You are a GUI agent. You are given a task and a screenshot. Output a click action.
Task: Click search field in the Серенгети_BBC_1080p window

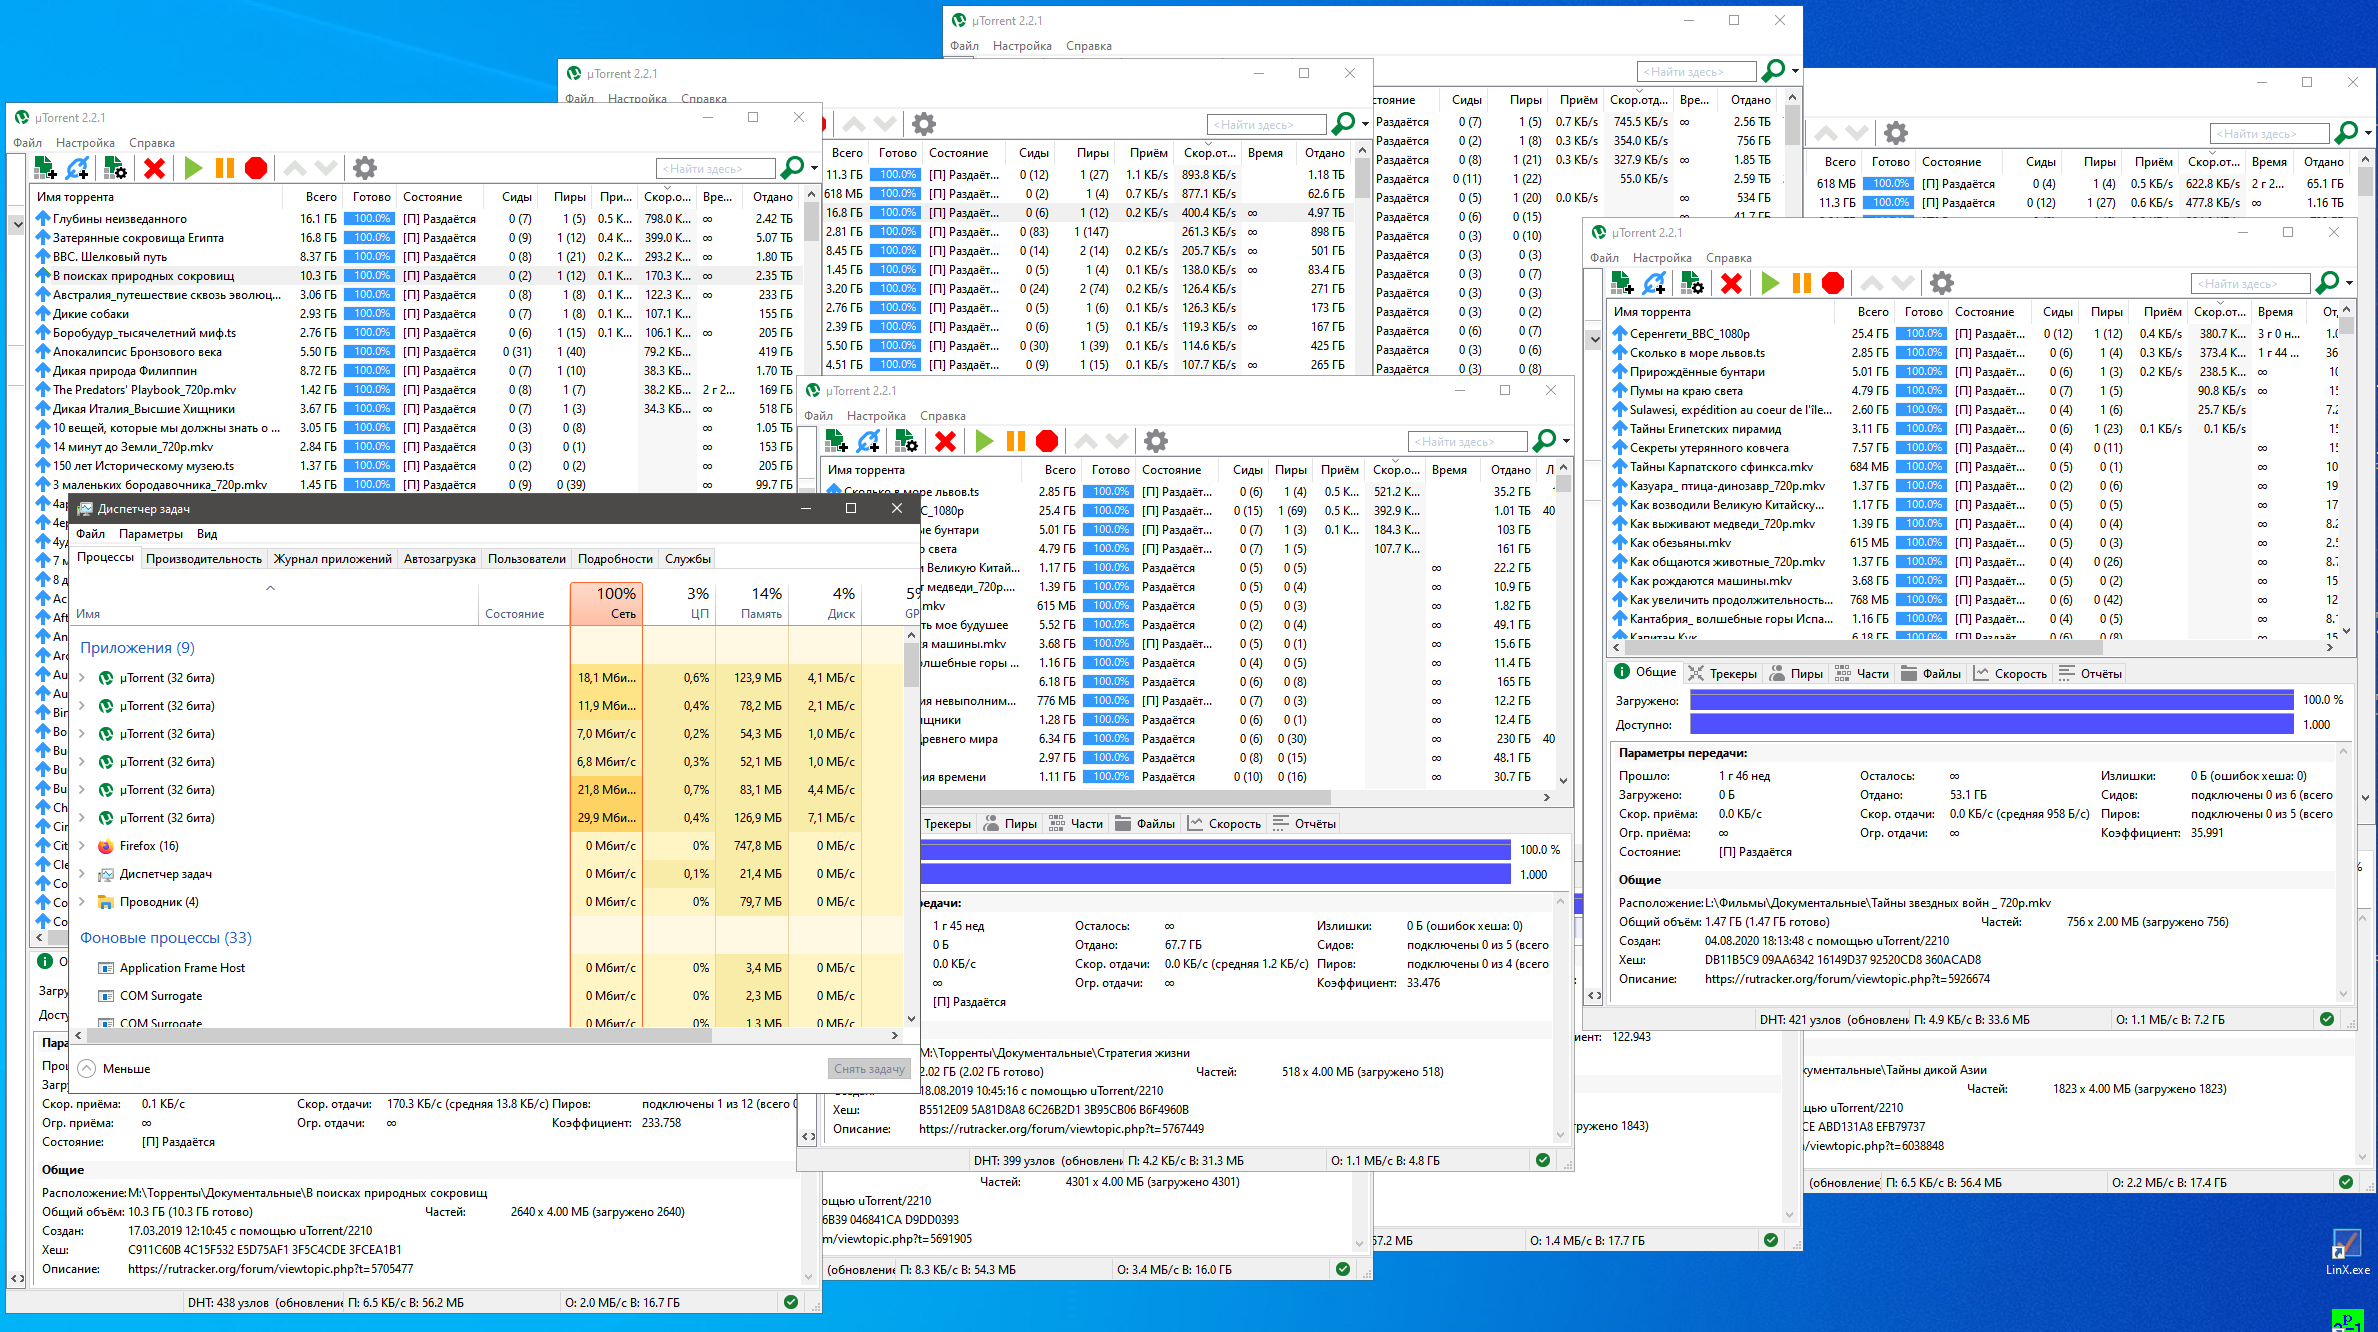[x=2251, y=284]
